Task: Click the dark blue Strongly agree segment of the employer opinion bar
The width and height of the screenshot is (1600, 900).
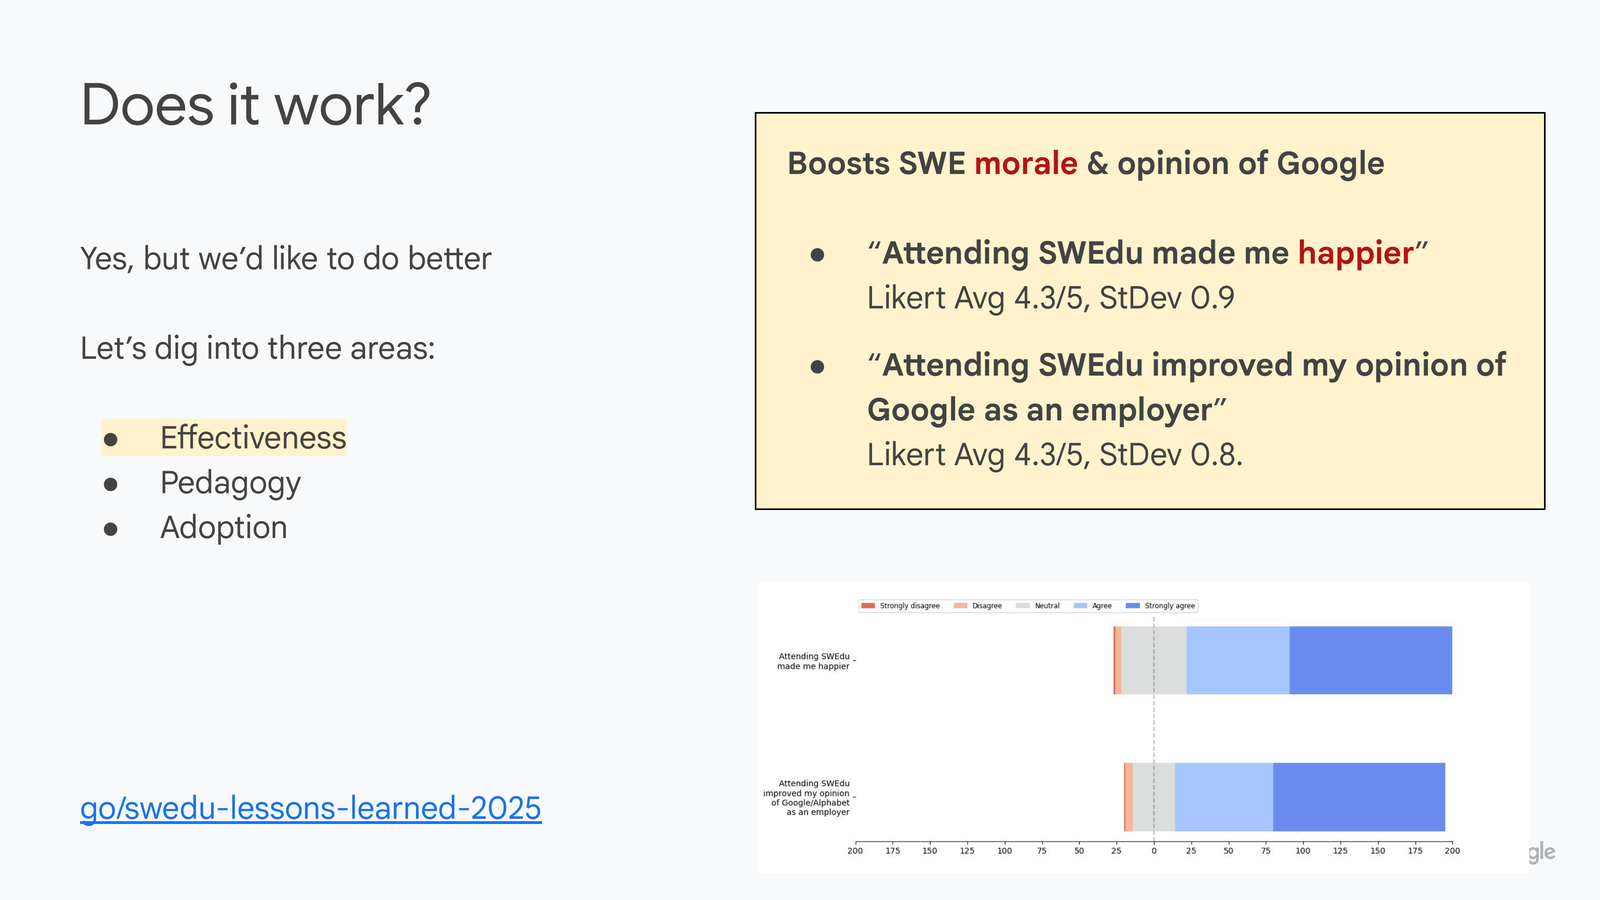Action: (1359, 797)
